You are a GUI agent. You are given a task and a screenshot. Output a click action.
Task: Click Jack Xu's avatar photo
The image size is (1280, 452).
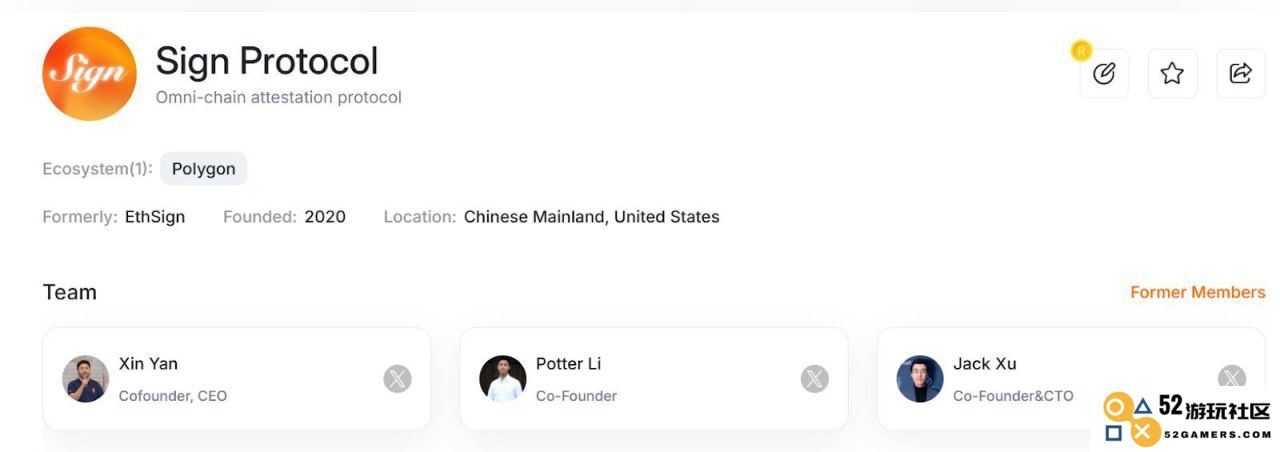pos(919,379)
